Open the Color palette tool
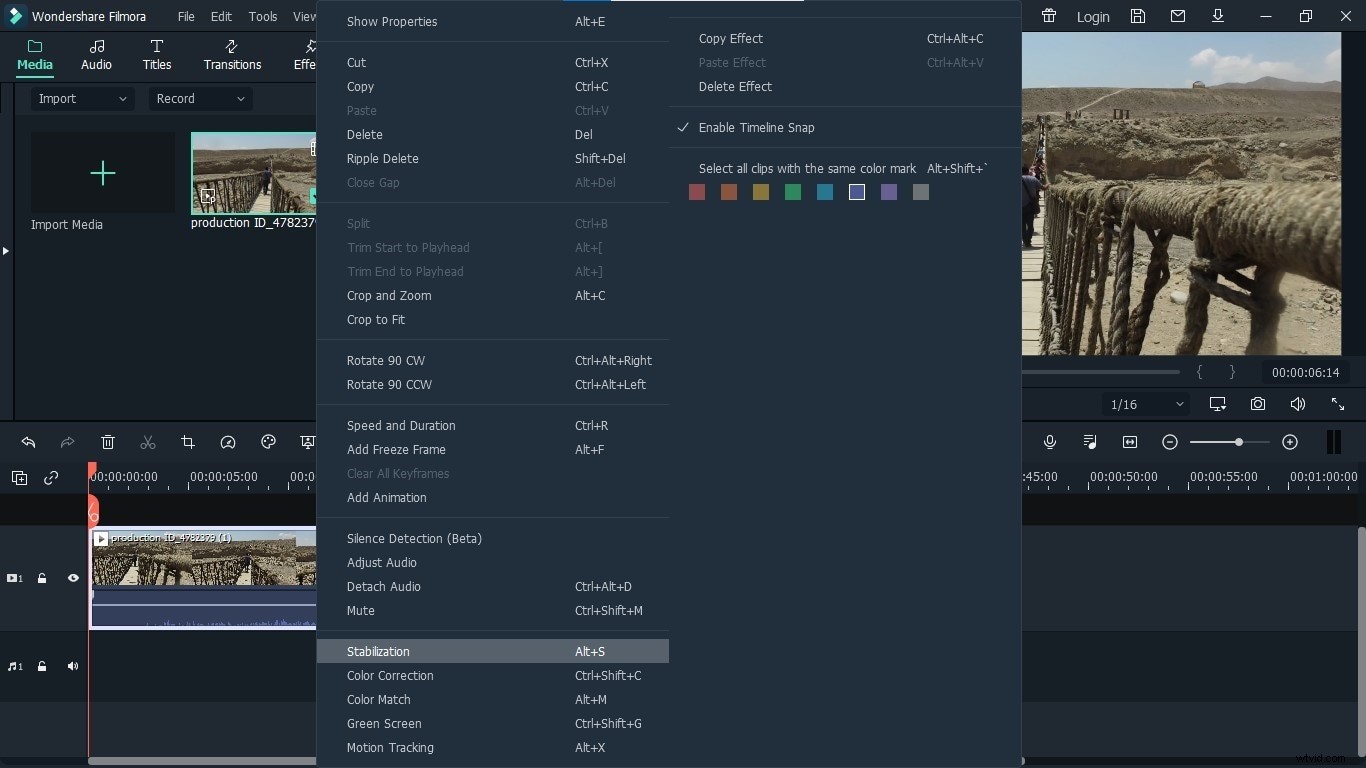The width and height of the screenshot is (1366, 768). [267, 442]
